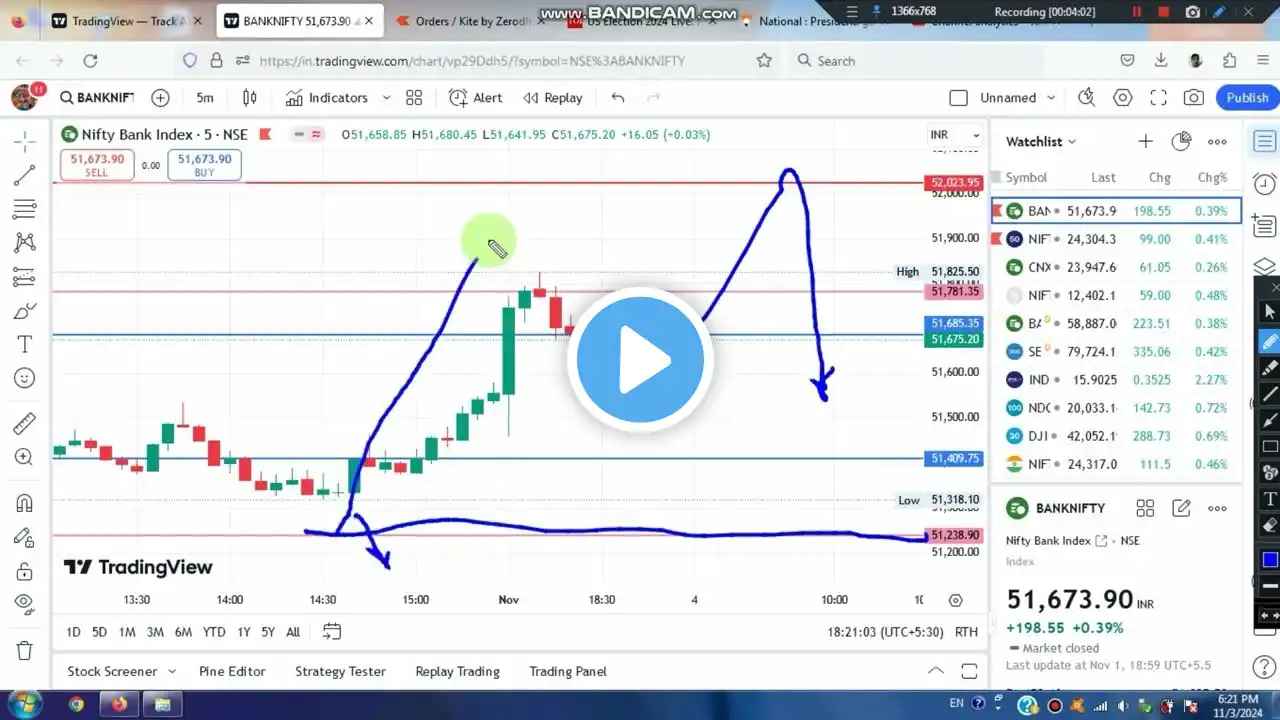Open the Trading Panel tab

pyautogui.click(x=568, y=671)
